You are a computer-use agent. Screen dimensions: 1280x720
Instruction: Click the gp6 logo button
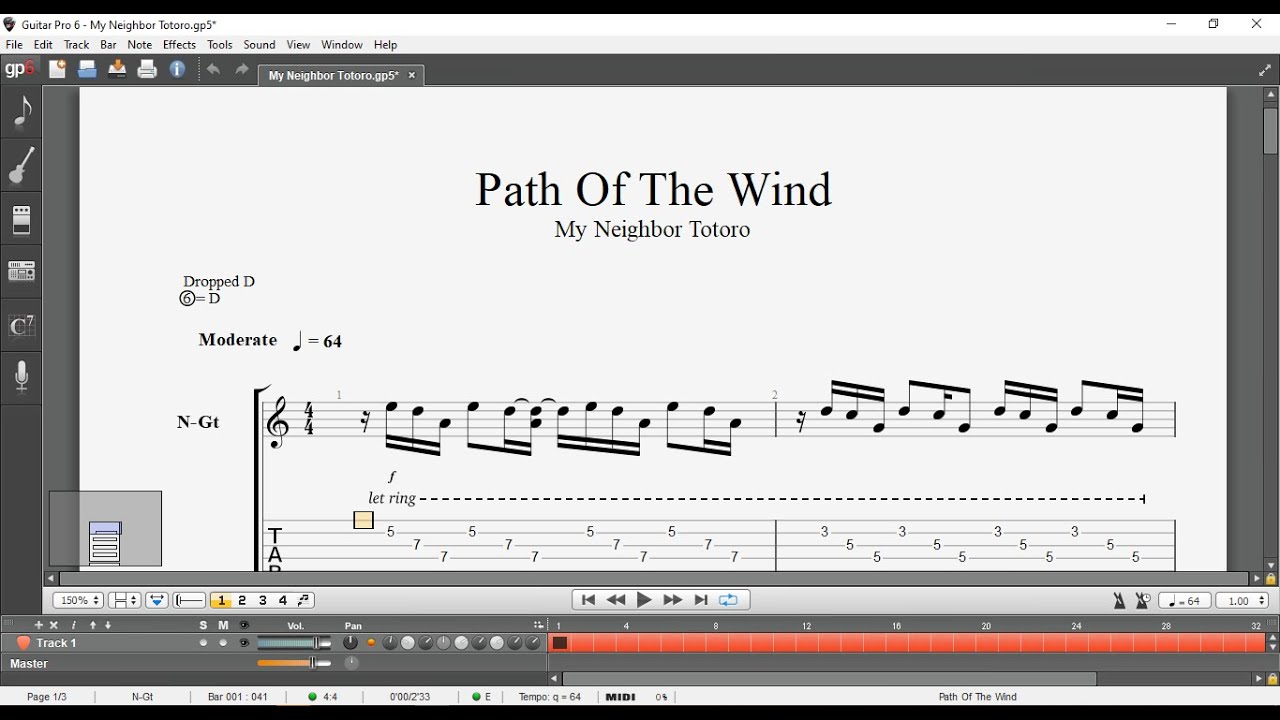[x=20, y=69]
